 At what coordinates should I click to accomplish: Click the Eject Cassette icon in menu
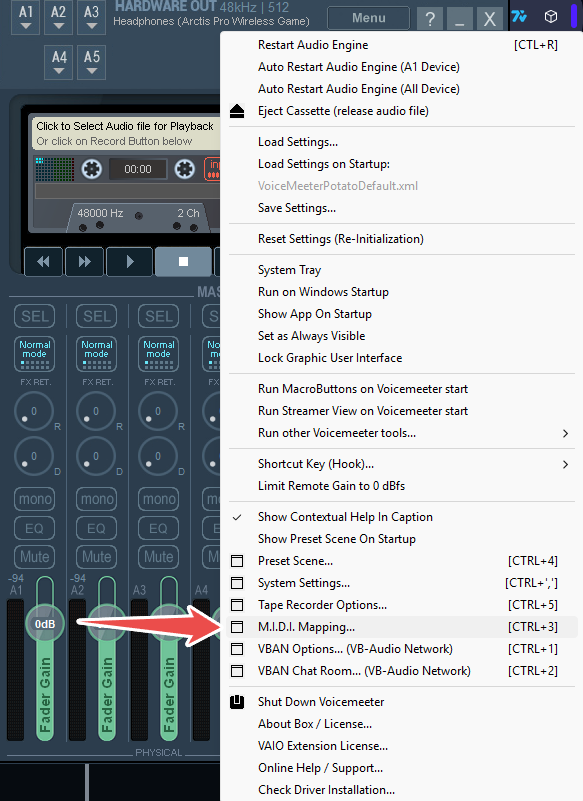click(237, 111)
